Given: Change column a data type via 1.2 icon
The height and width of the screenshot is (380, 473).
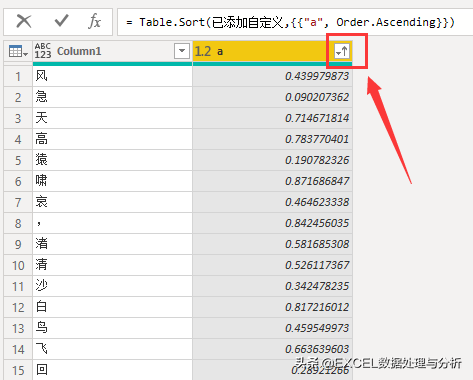Looking at the screenshot, I should point(203,51).
